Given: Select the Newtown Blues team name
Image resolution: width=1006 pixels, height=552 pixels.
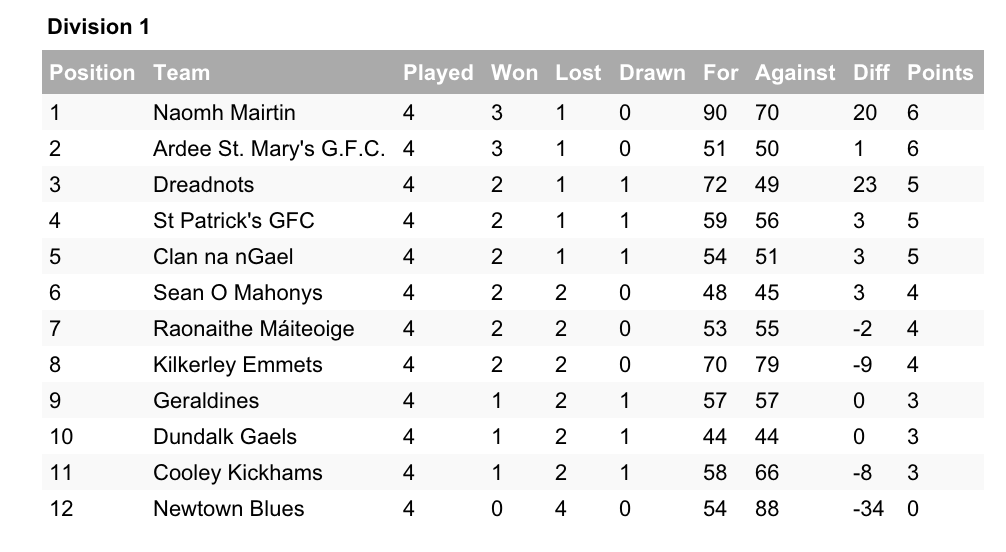Looking at the screenshot, I should click(229, 509).
